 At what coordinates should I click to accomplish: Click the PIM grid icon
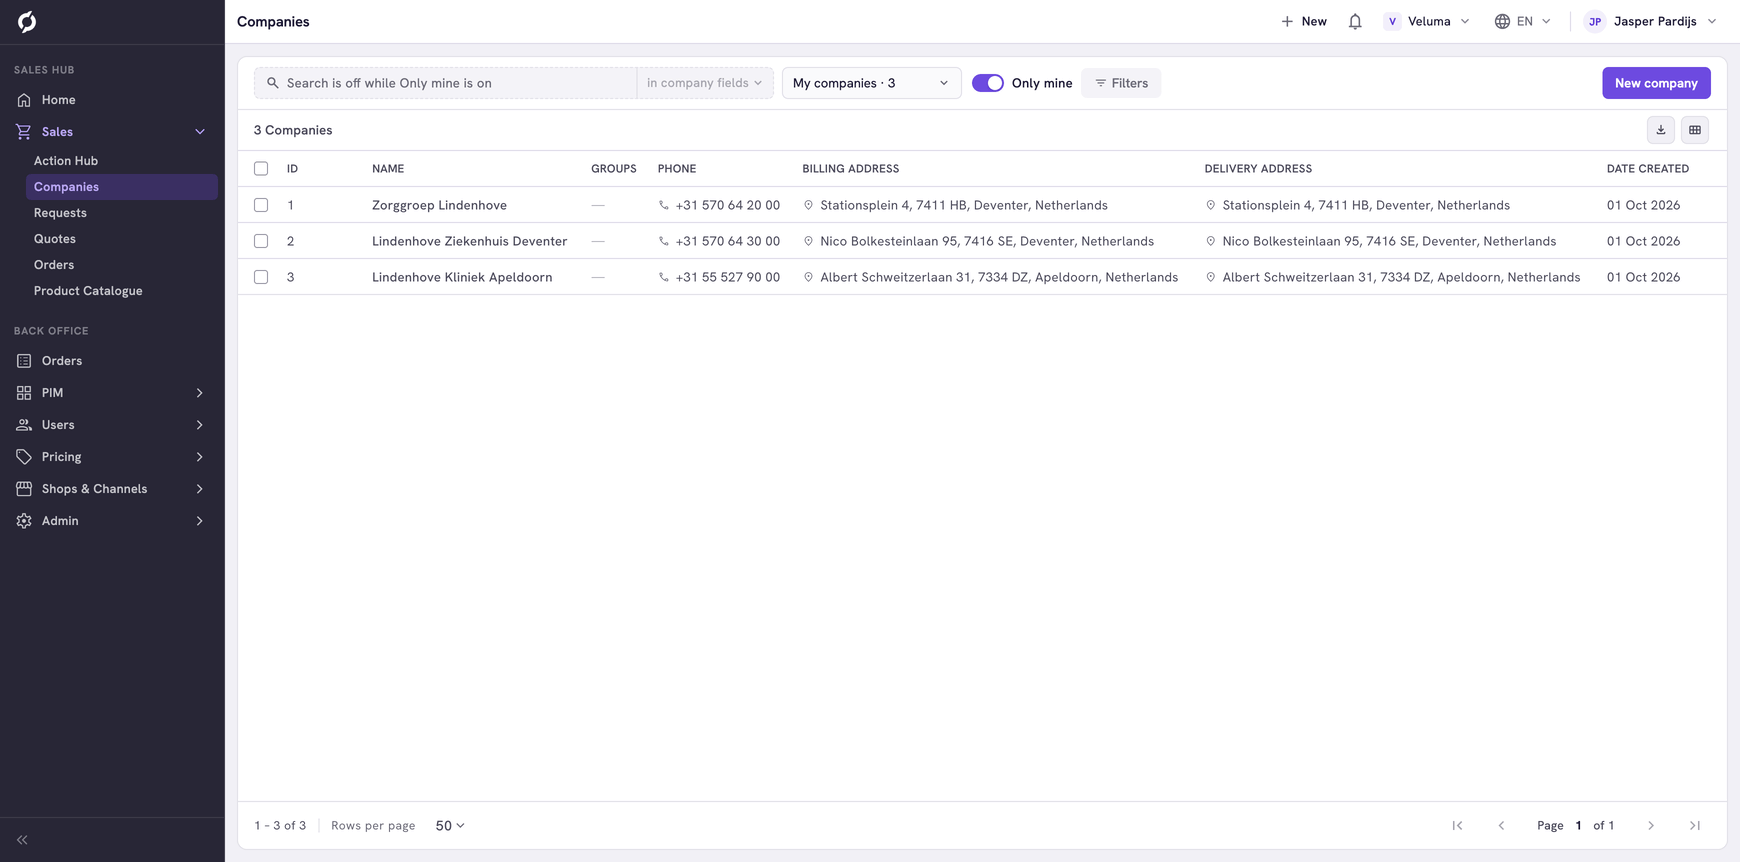tap(24, 393)
